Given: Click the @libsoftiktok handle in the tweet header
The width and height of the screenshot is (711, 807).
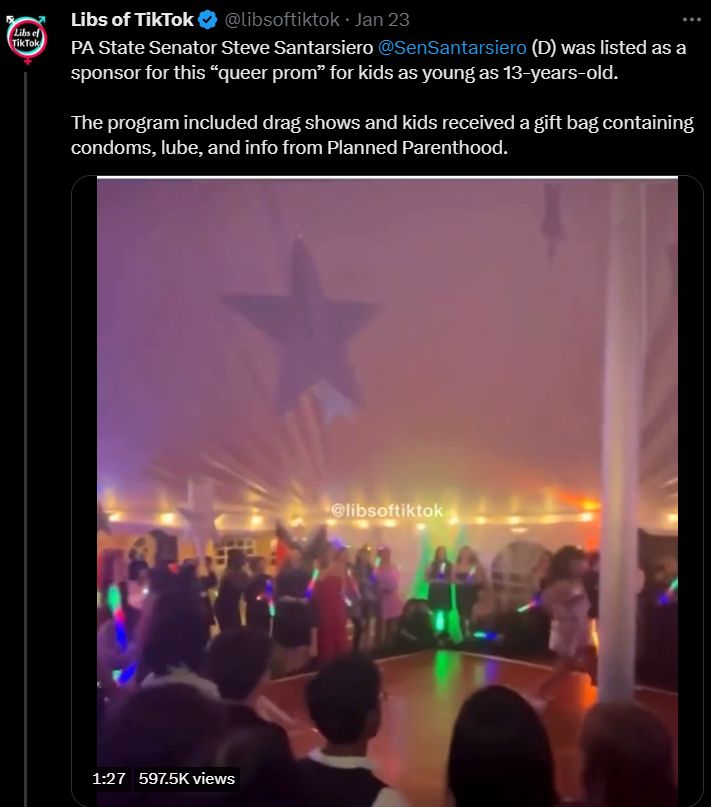Looking at the screenshot, I should (282, 20).
